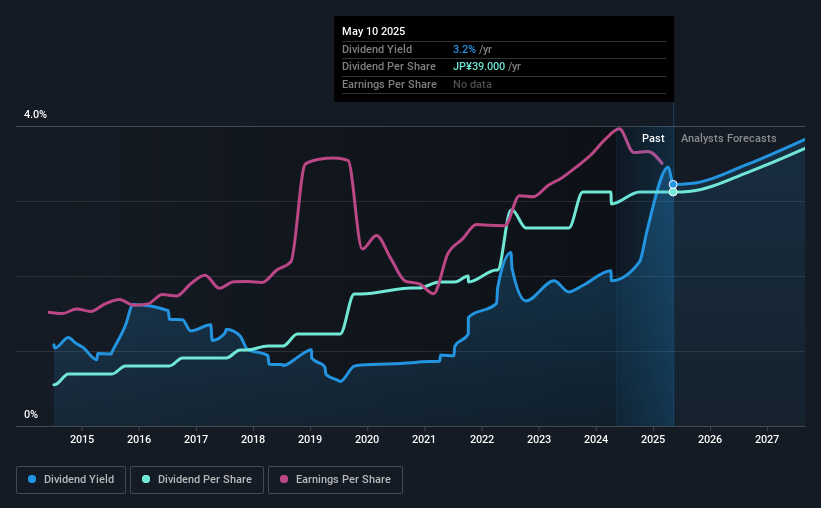Image resolution: width=821 pixels, height=508 pixels.
Task: Click the 'Past' label on chart
Action: [x=653, y=138]
